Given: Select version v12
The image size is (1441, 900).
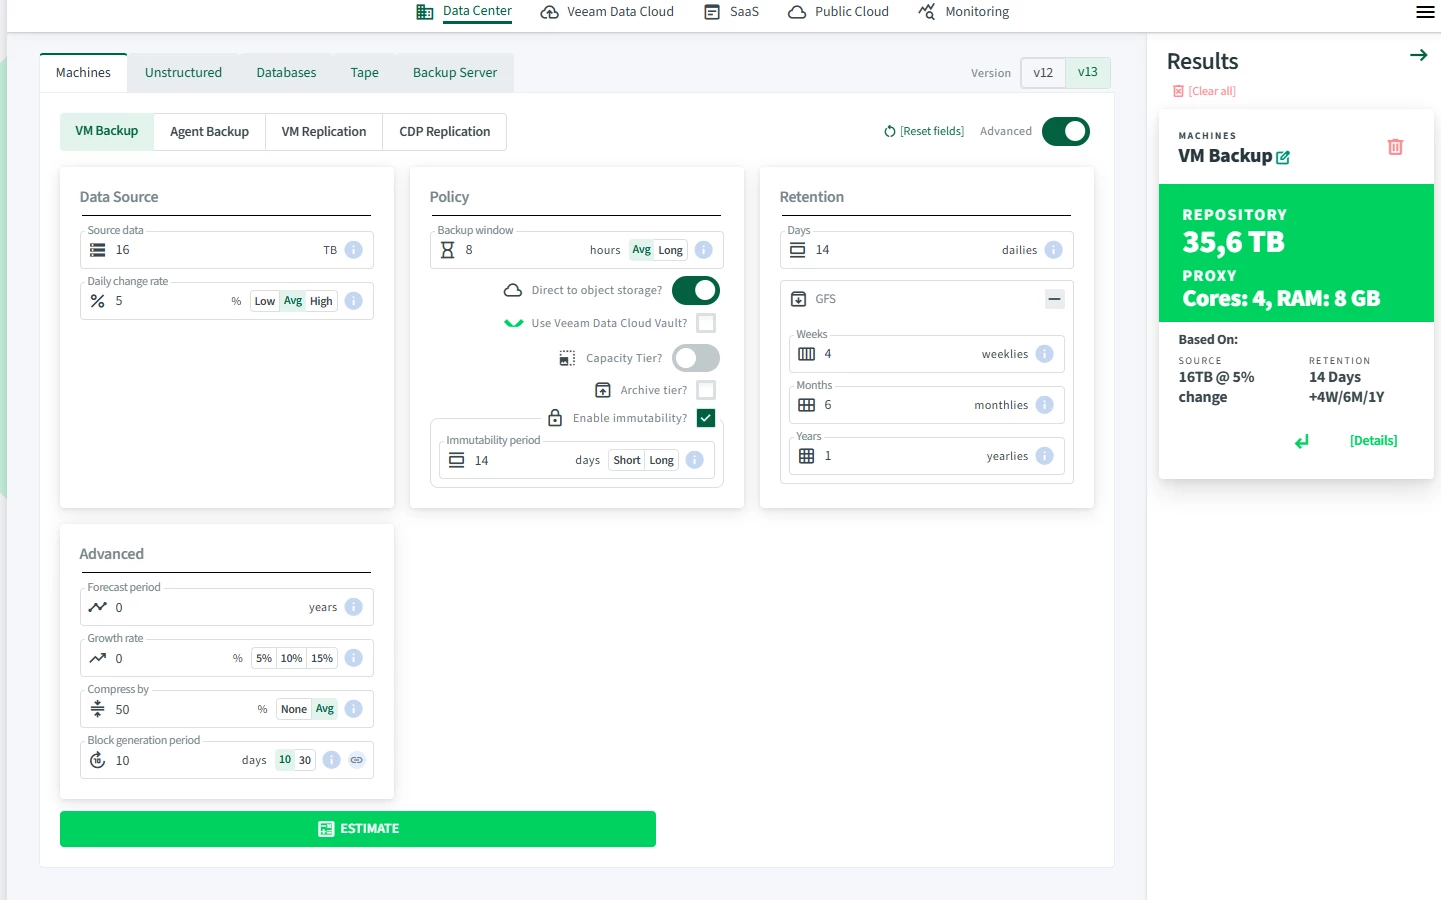Looking at the screenshot, I should click(x=1043, y=73).
